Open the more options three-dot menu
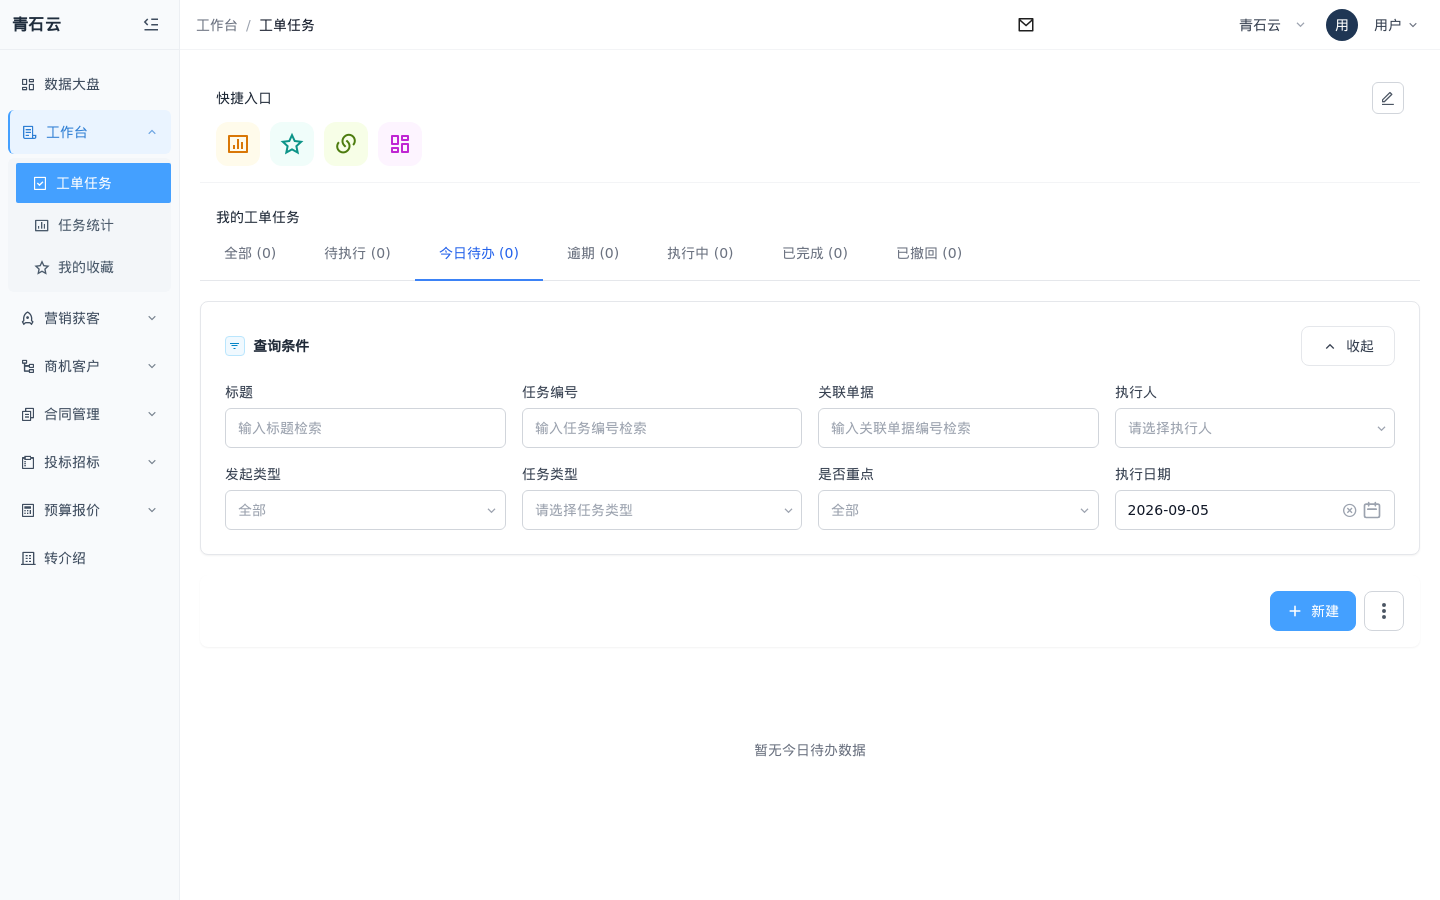Screen dimensions: 1440x900 [x=1384, y=611]
